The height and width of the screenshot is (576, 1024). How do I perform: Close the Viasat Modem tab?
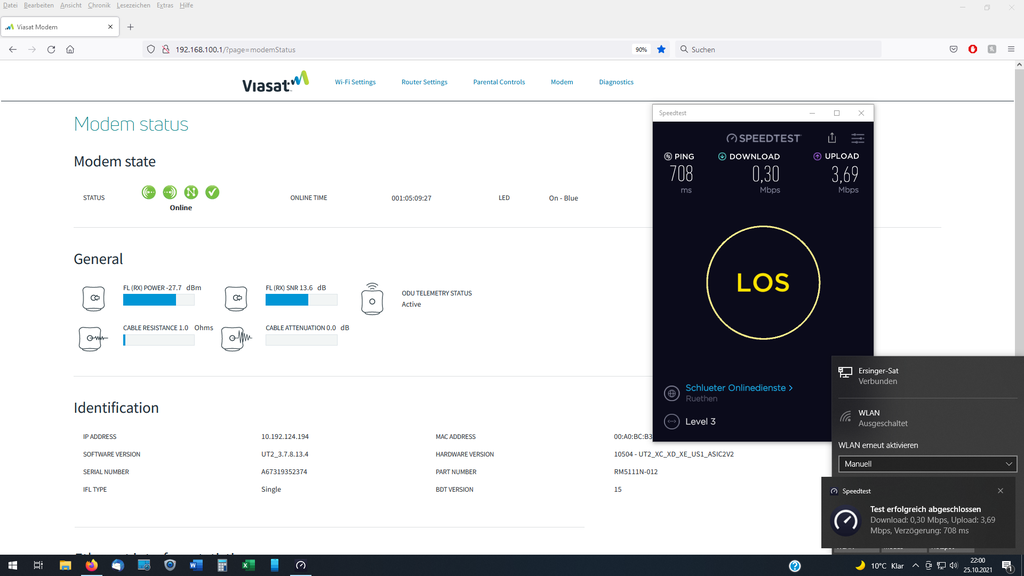(x=110, y=27)
